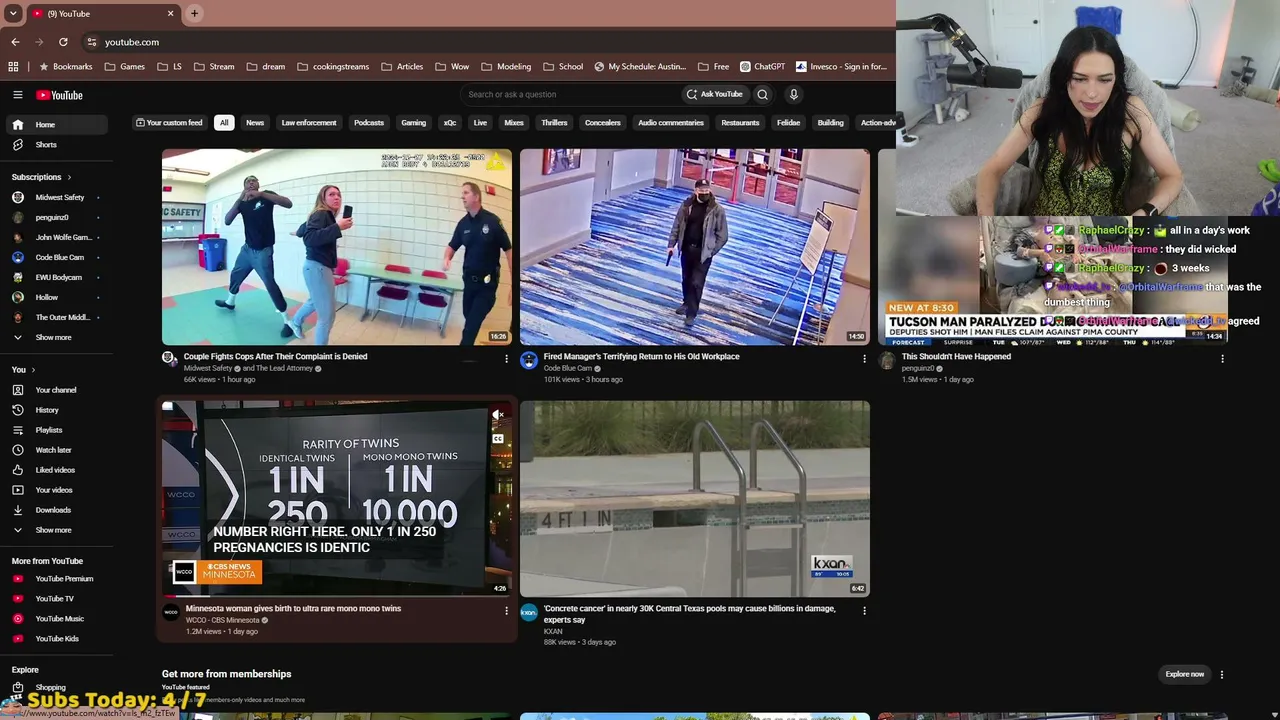Open the Midwest Safety subscription in sidebar
Viewport: 1280px width, 720px height.
(55, 198)
